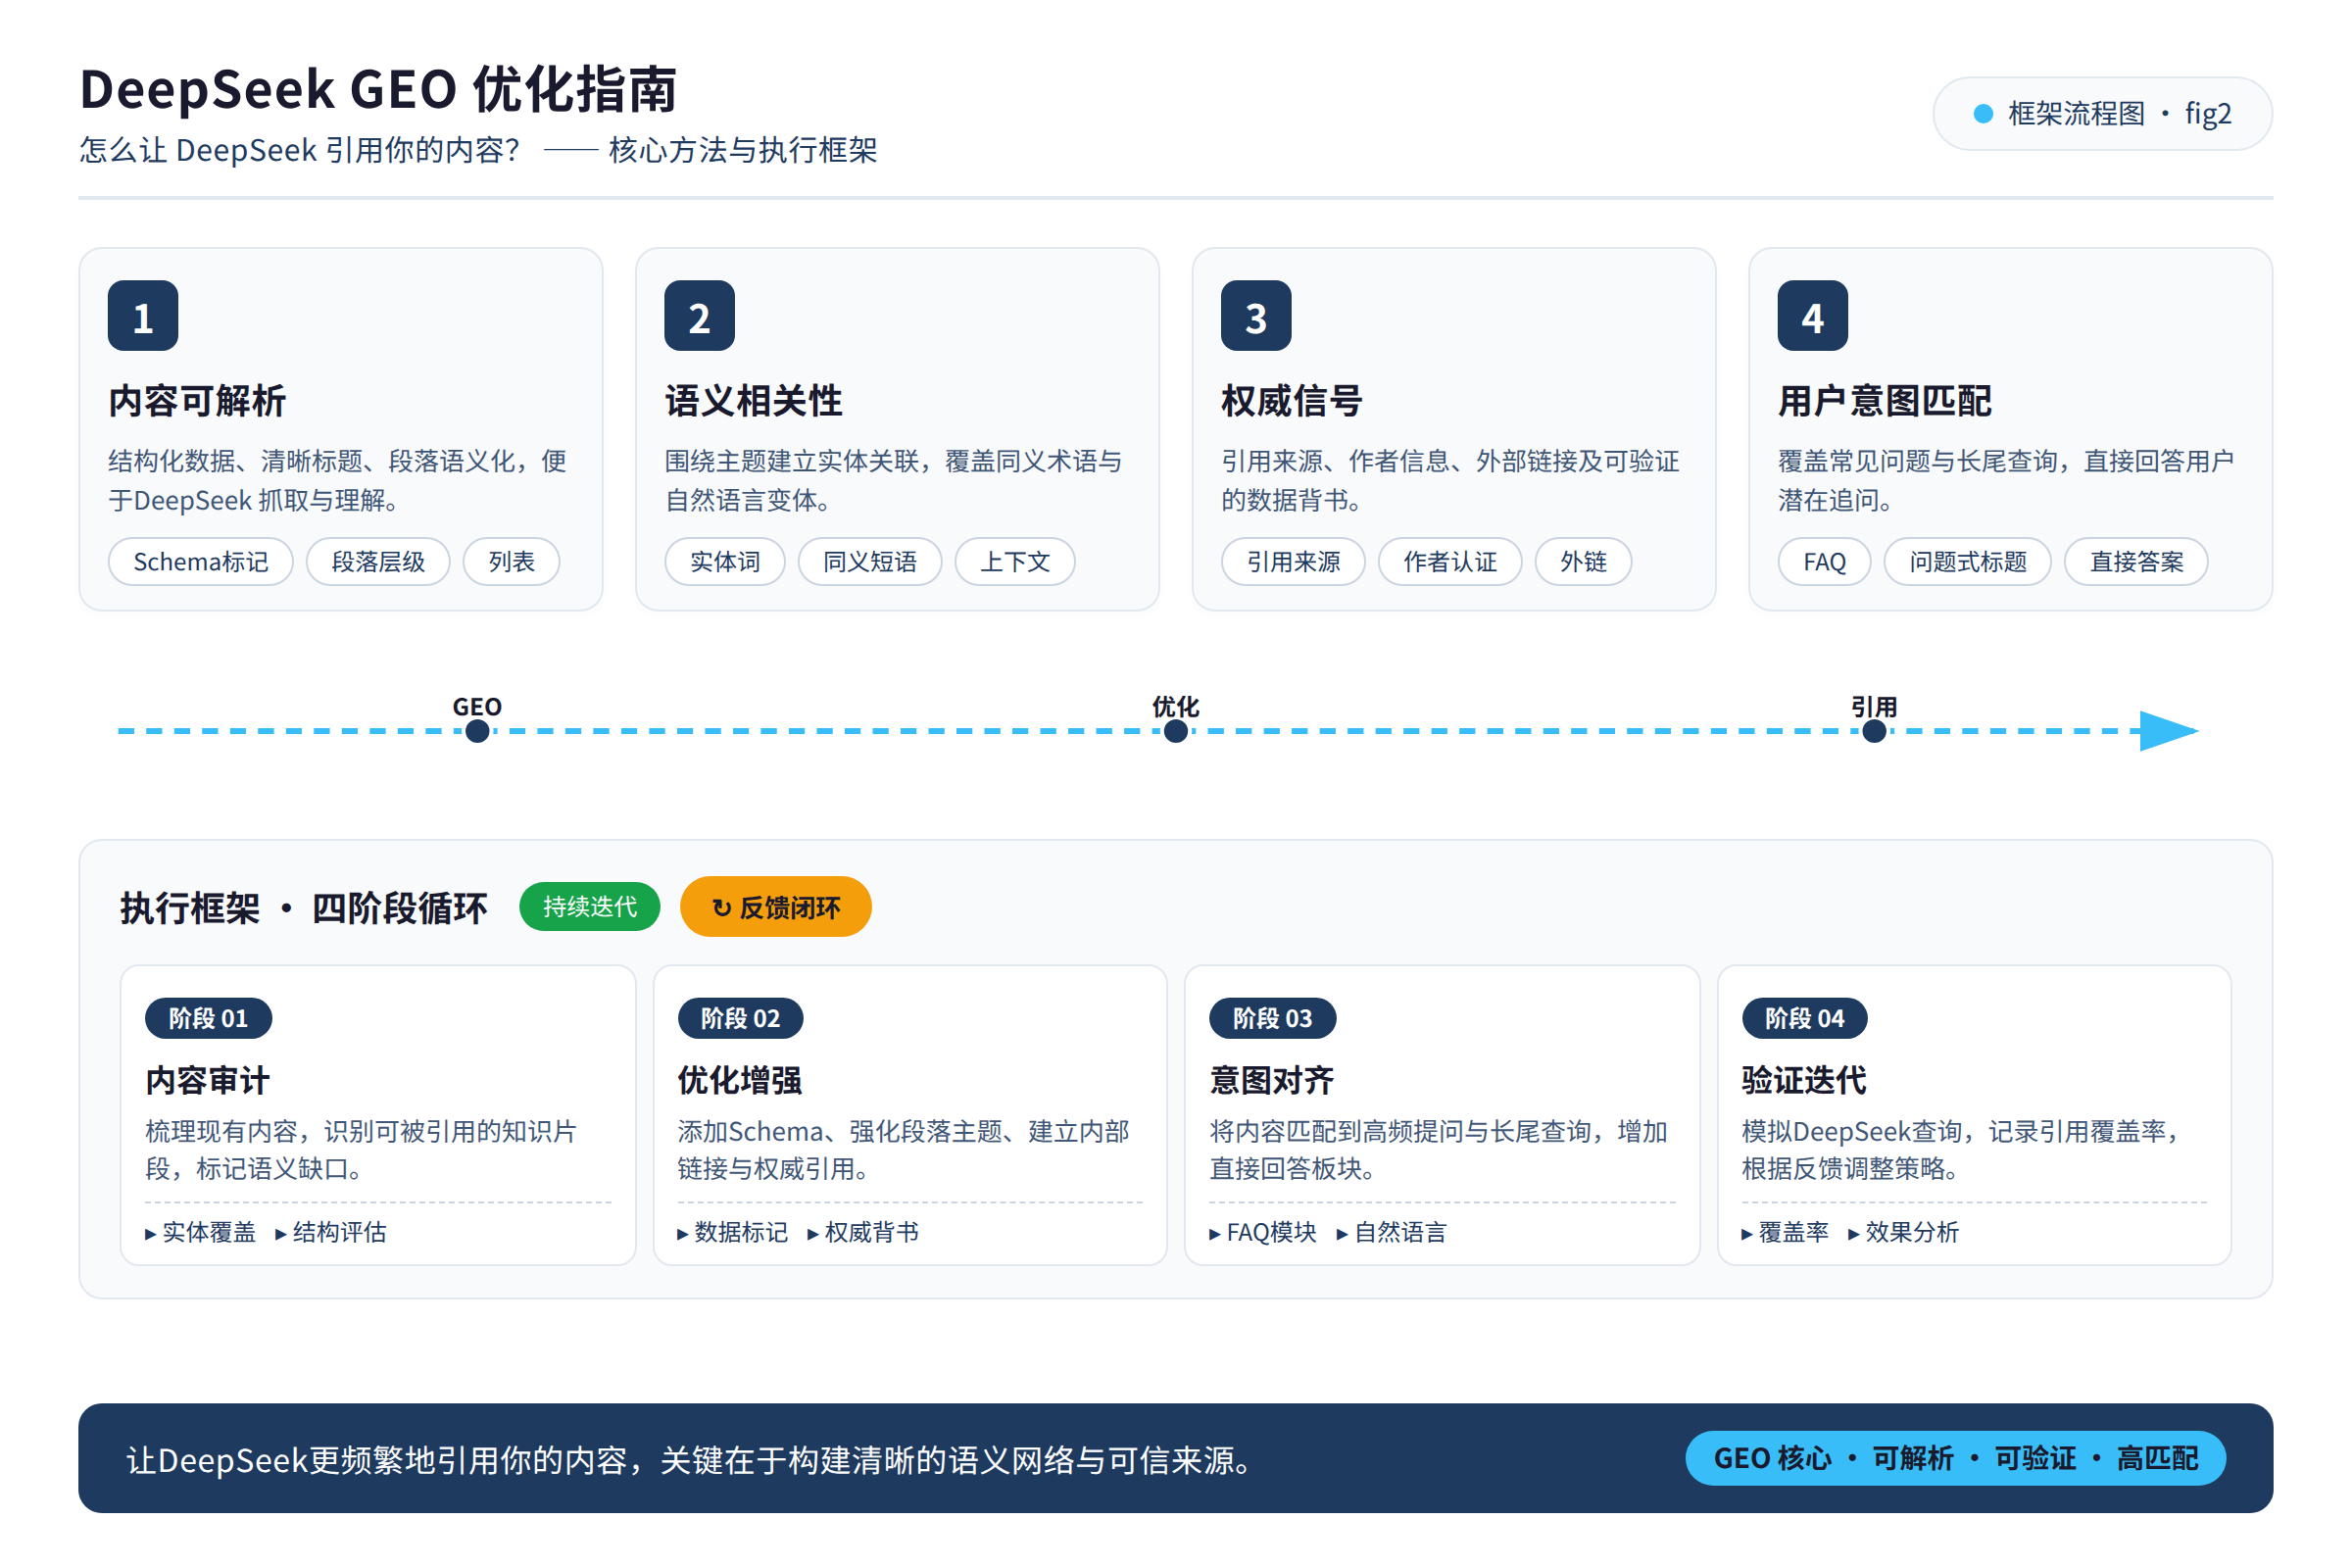Viewport: 2352px width, 1568px height.
Task: Click the number 3 badge icon
Action: (1256, 316)
